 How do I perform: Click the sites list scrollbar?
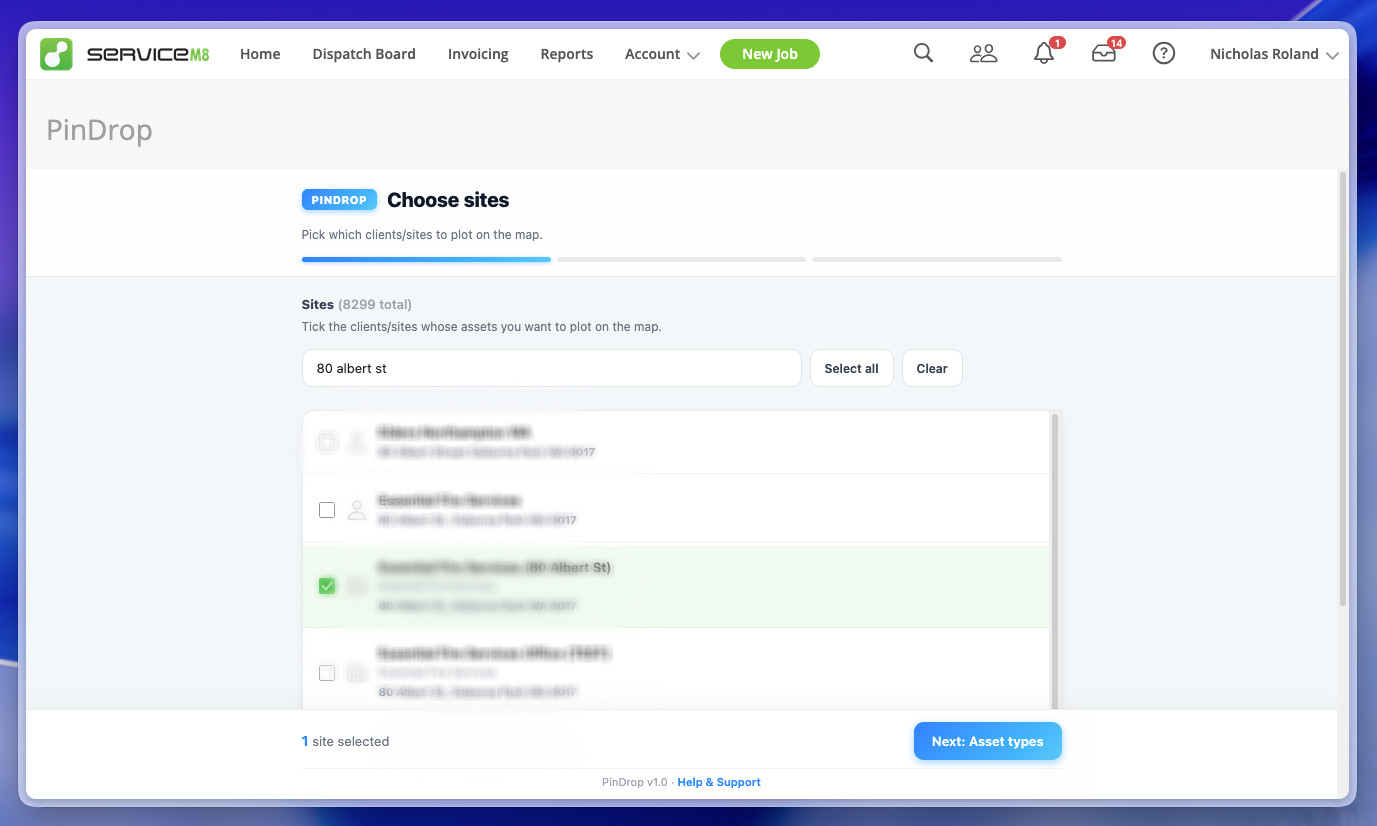pos(1054,560)
